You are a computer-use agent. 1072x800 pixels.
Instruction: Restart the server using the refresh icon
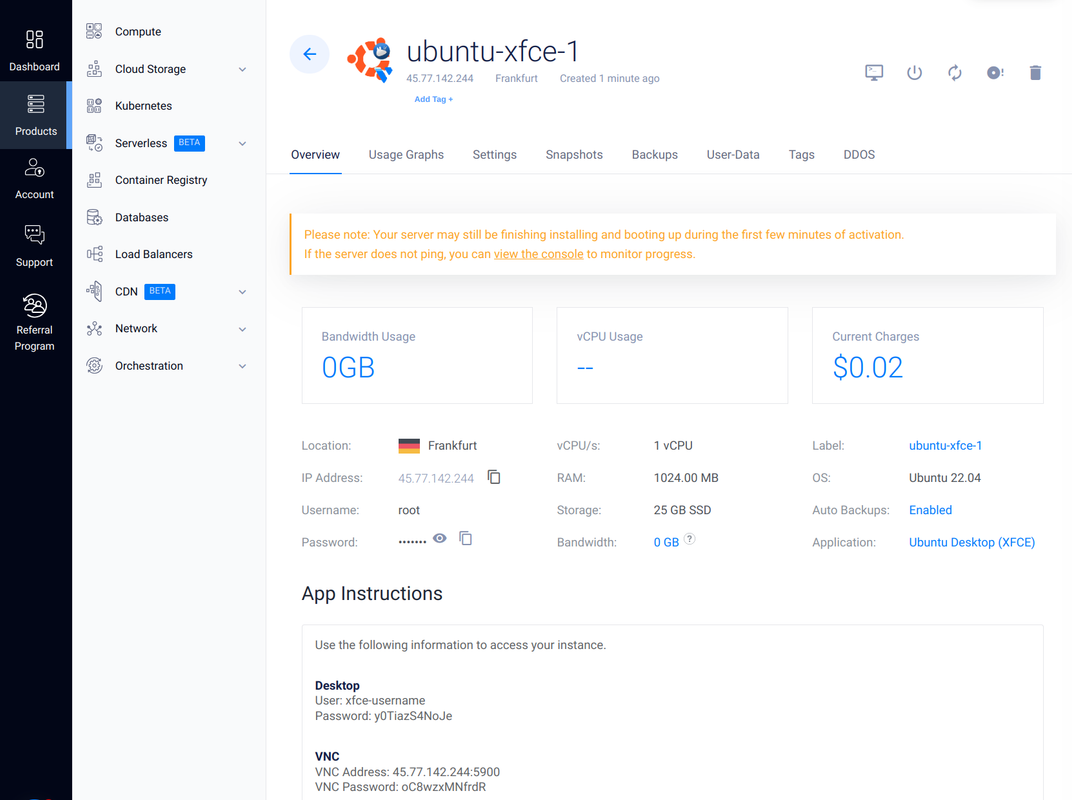pyautogui.click(x=954, y=72)
